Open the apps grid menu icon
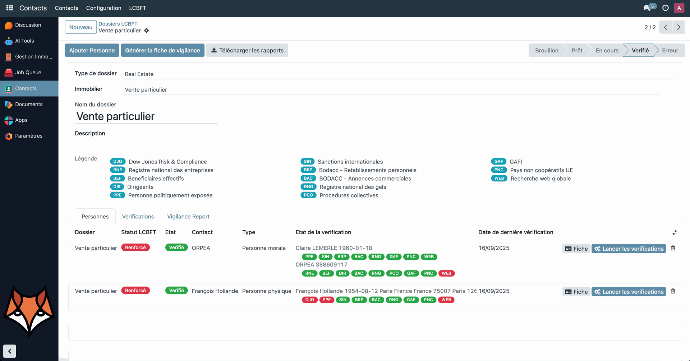 point(9,8)
